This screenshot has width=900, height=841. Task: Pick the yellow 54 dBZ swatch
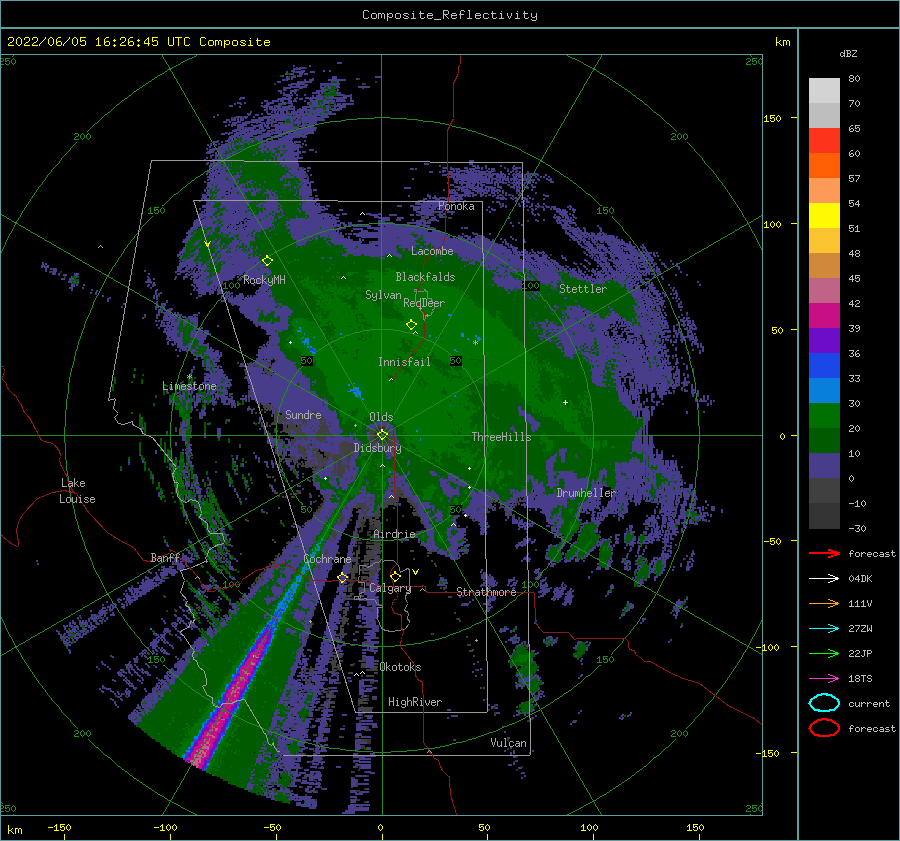824,215
